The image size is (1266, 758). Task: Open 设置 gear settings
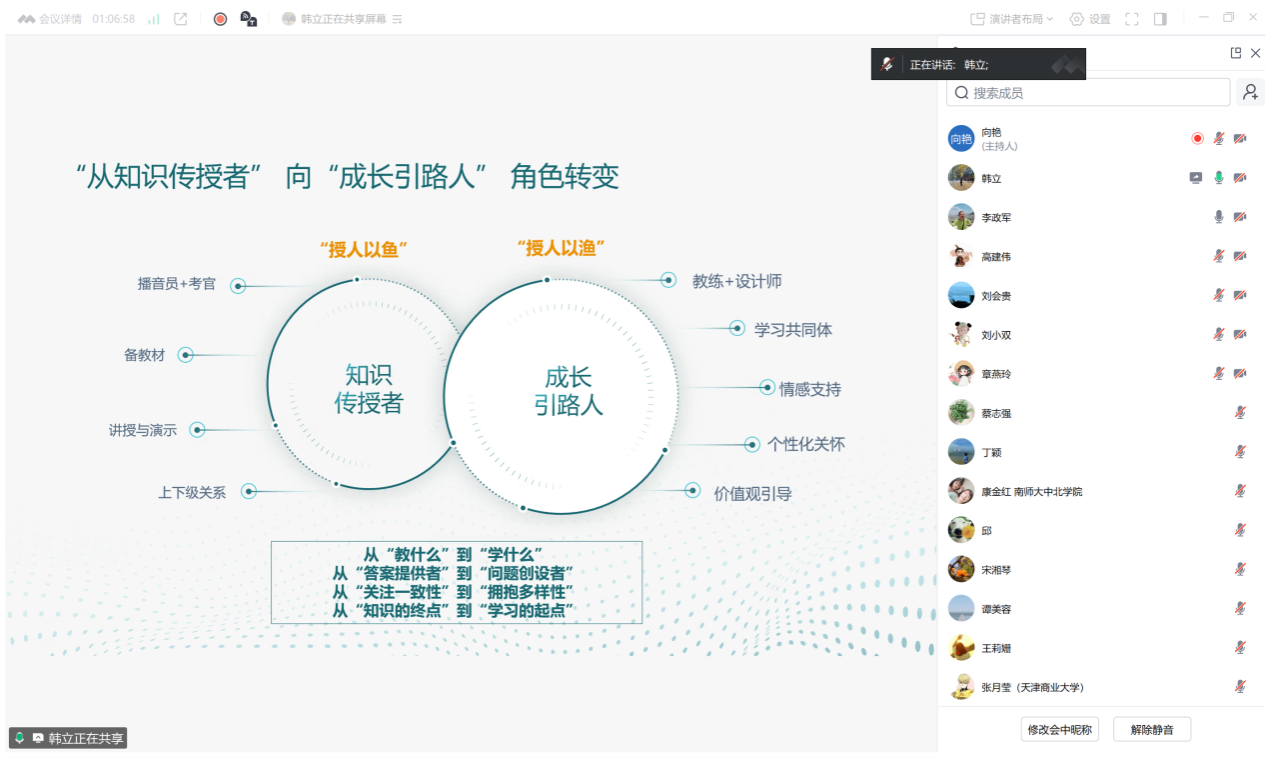coord(1090,19)
